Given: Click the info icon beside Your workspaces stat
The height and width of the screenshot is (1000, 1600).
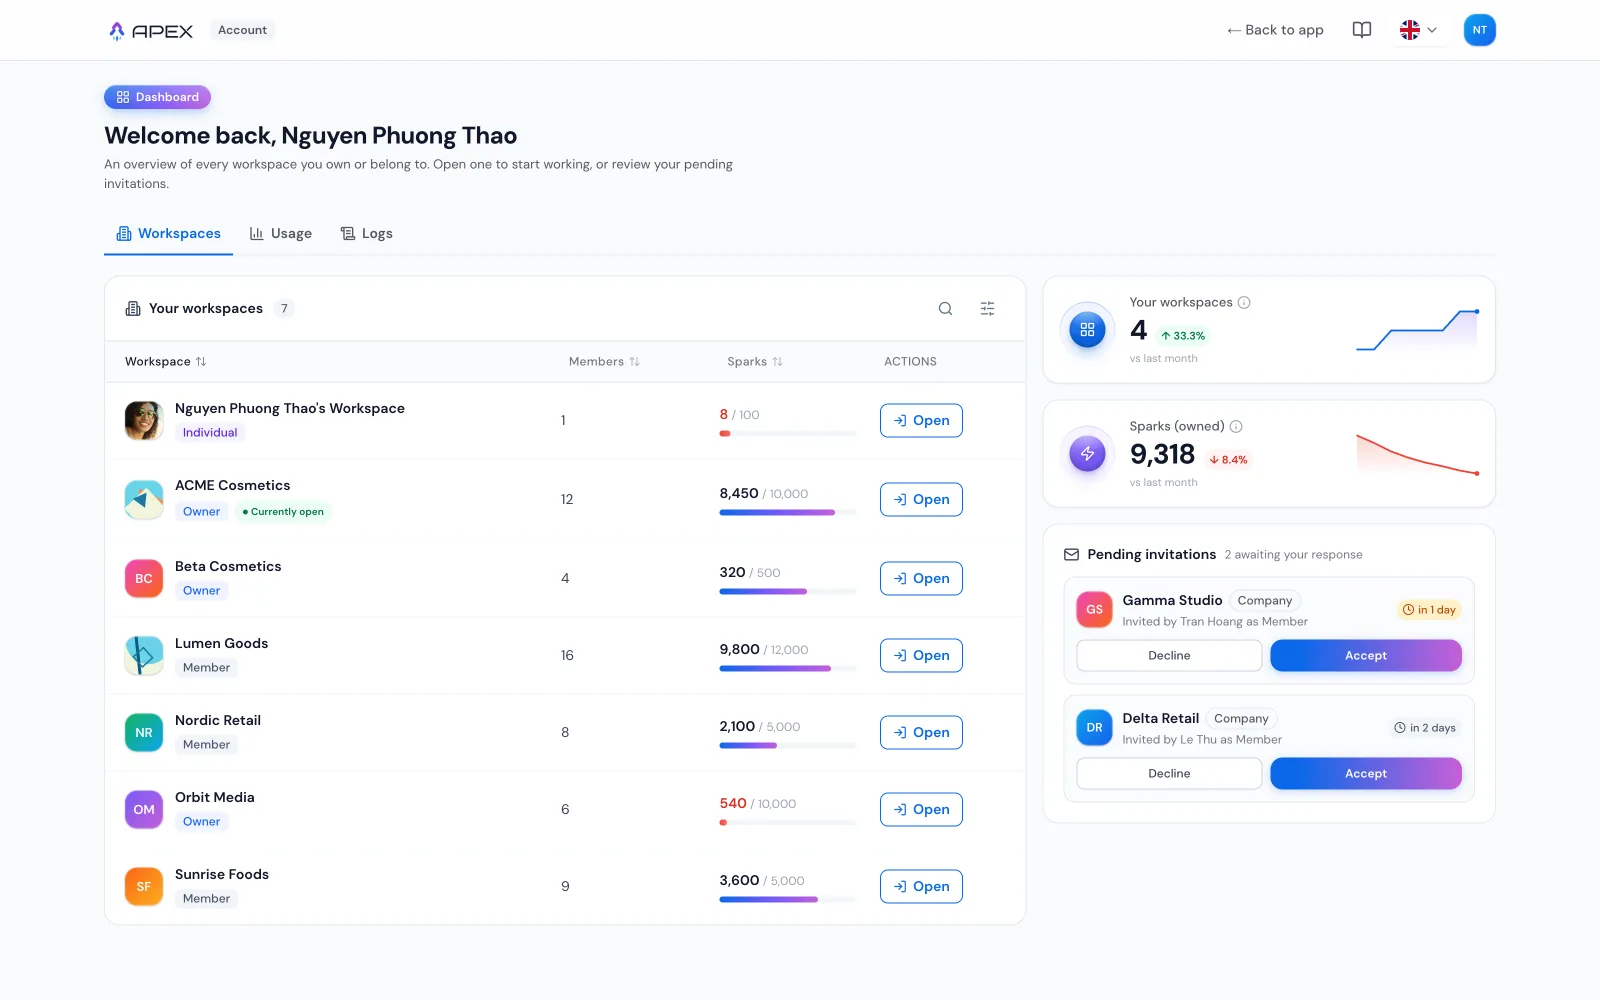Looking at the screenshot, I should (x=1244, y=302).
